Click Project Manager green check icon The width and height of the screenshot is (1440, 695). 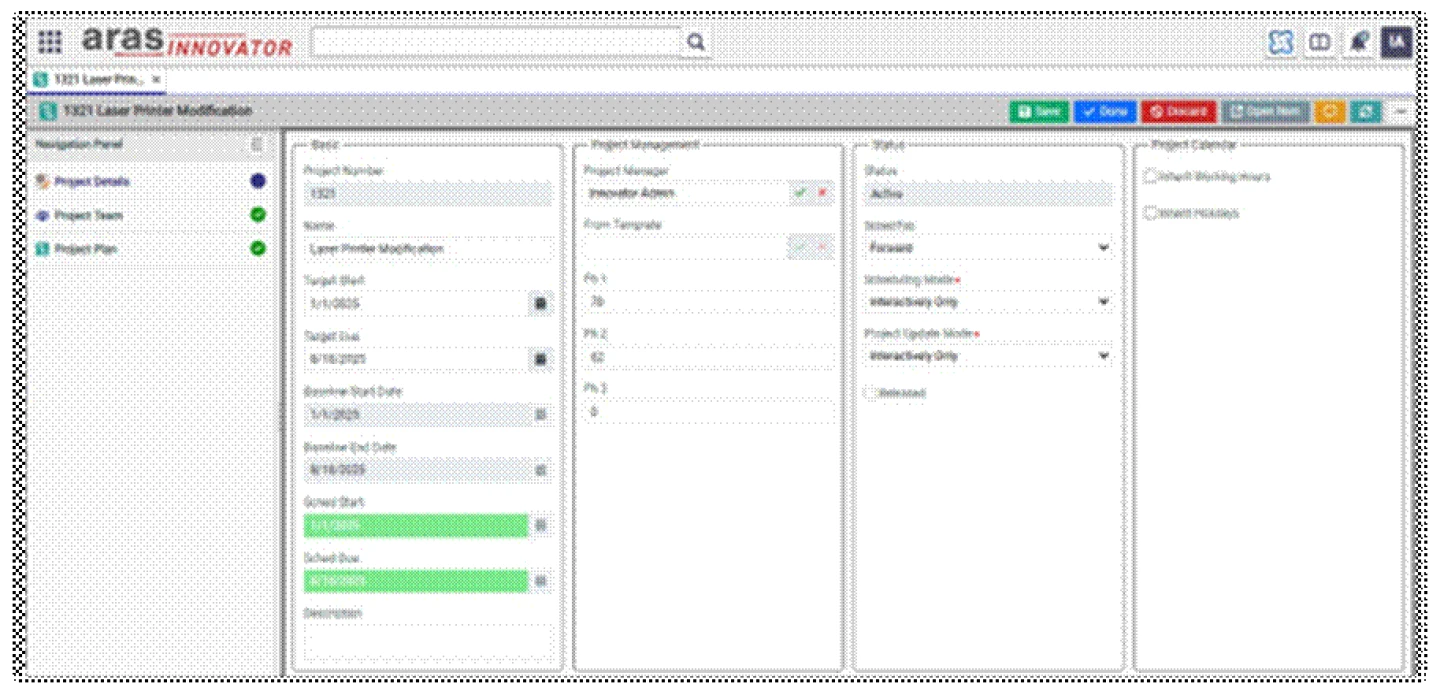[x=799, y=192]
